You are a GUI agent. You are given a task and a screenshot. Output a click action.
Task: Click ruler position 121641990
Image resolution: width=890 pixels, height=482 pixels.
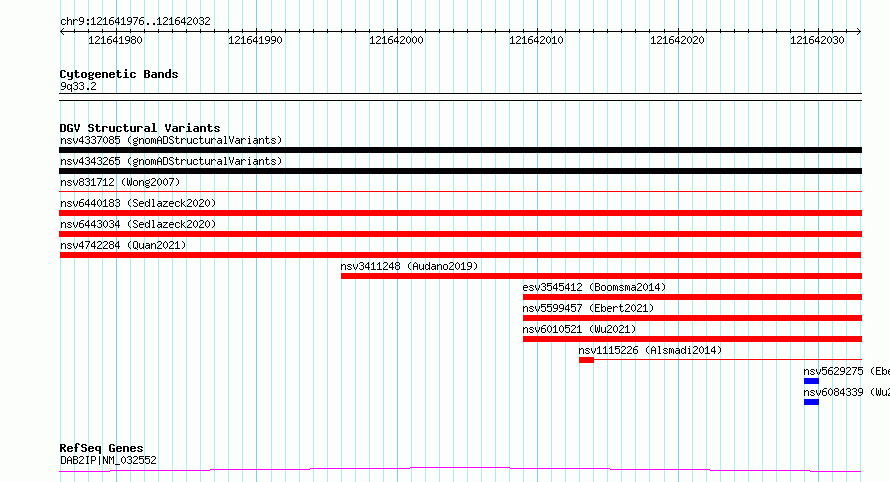click(x=255, y=40)
